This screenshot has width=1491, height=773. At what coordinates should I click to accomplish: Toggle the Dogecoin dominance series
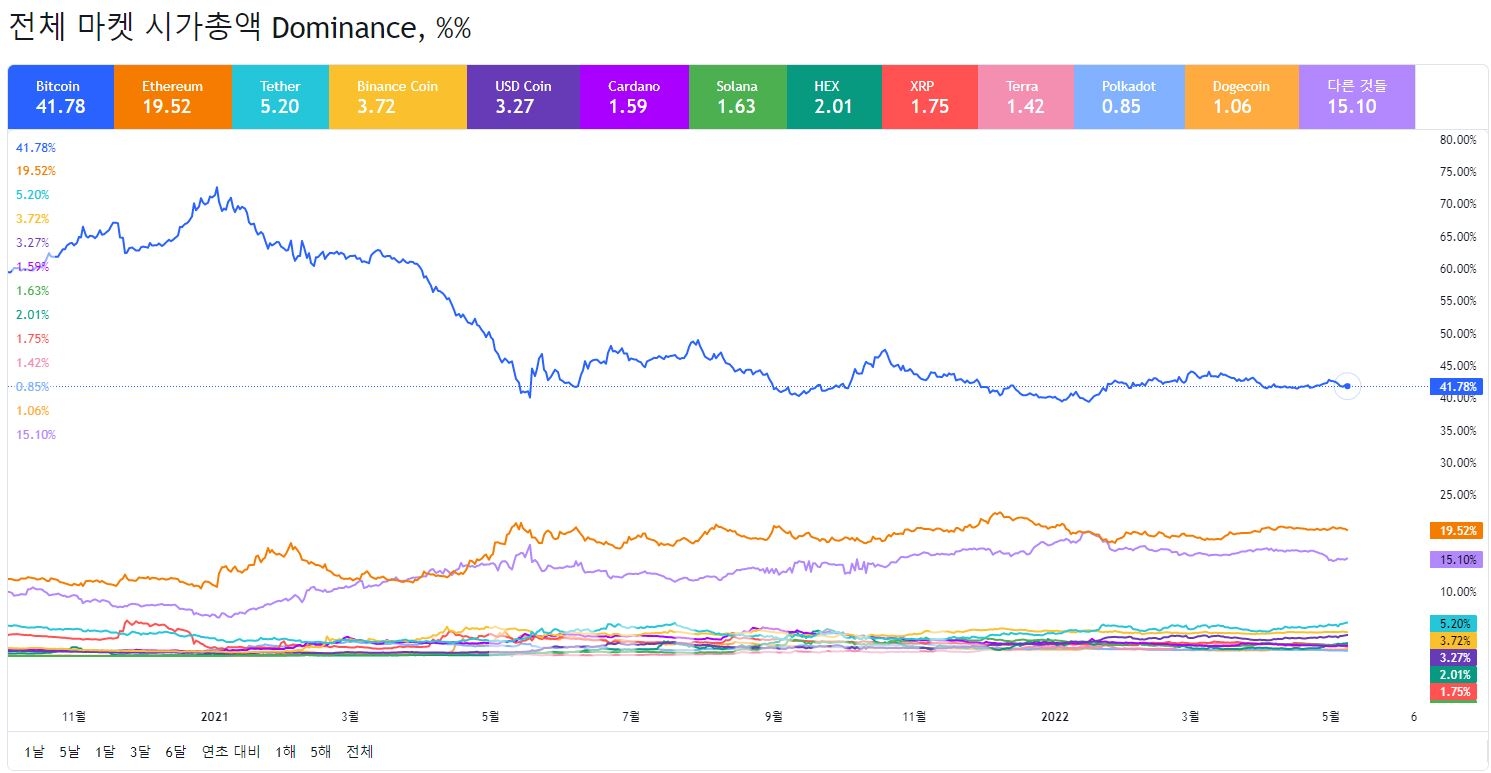(1240, 96)
